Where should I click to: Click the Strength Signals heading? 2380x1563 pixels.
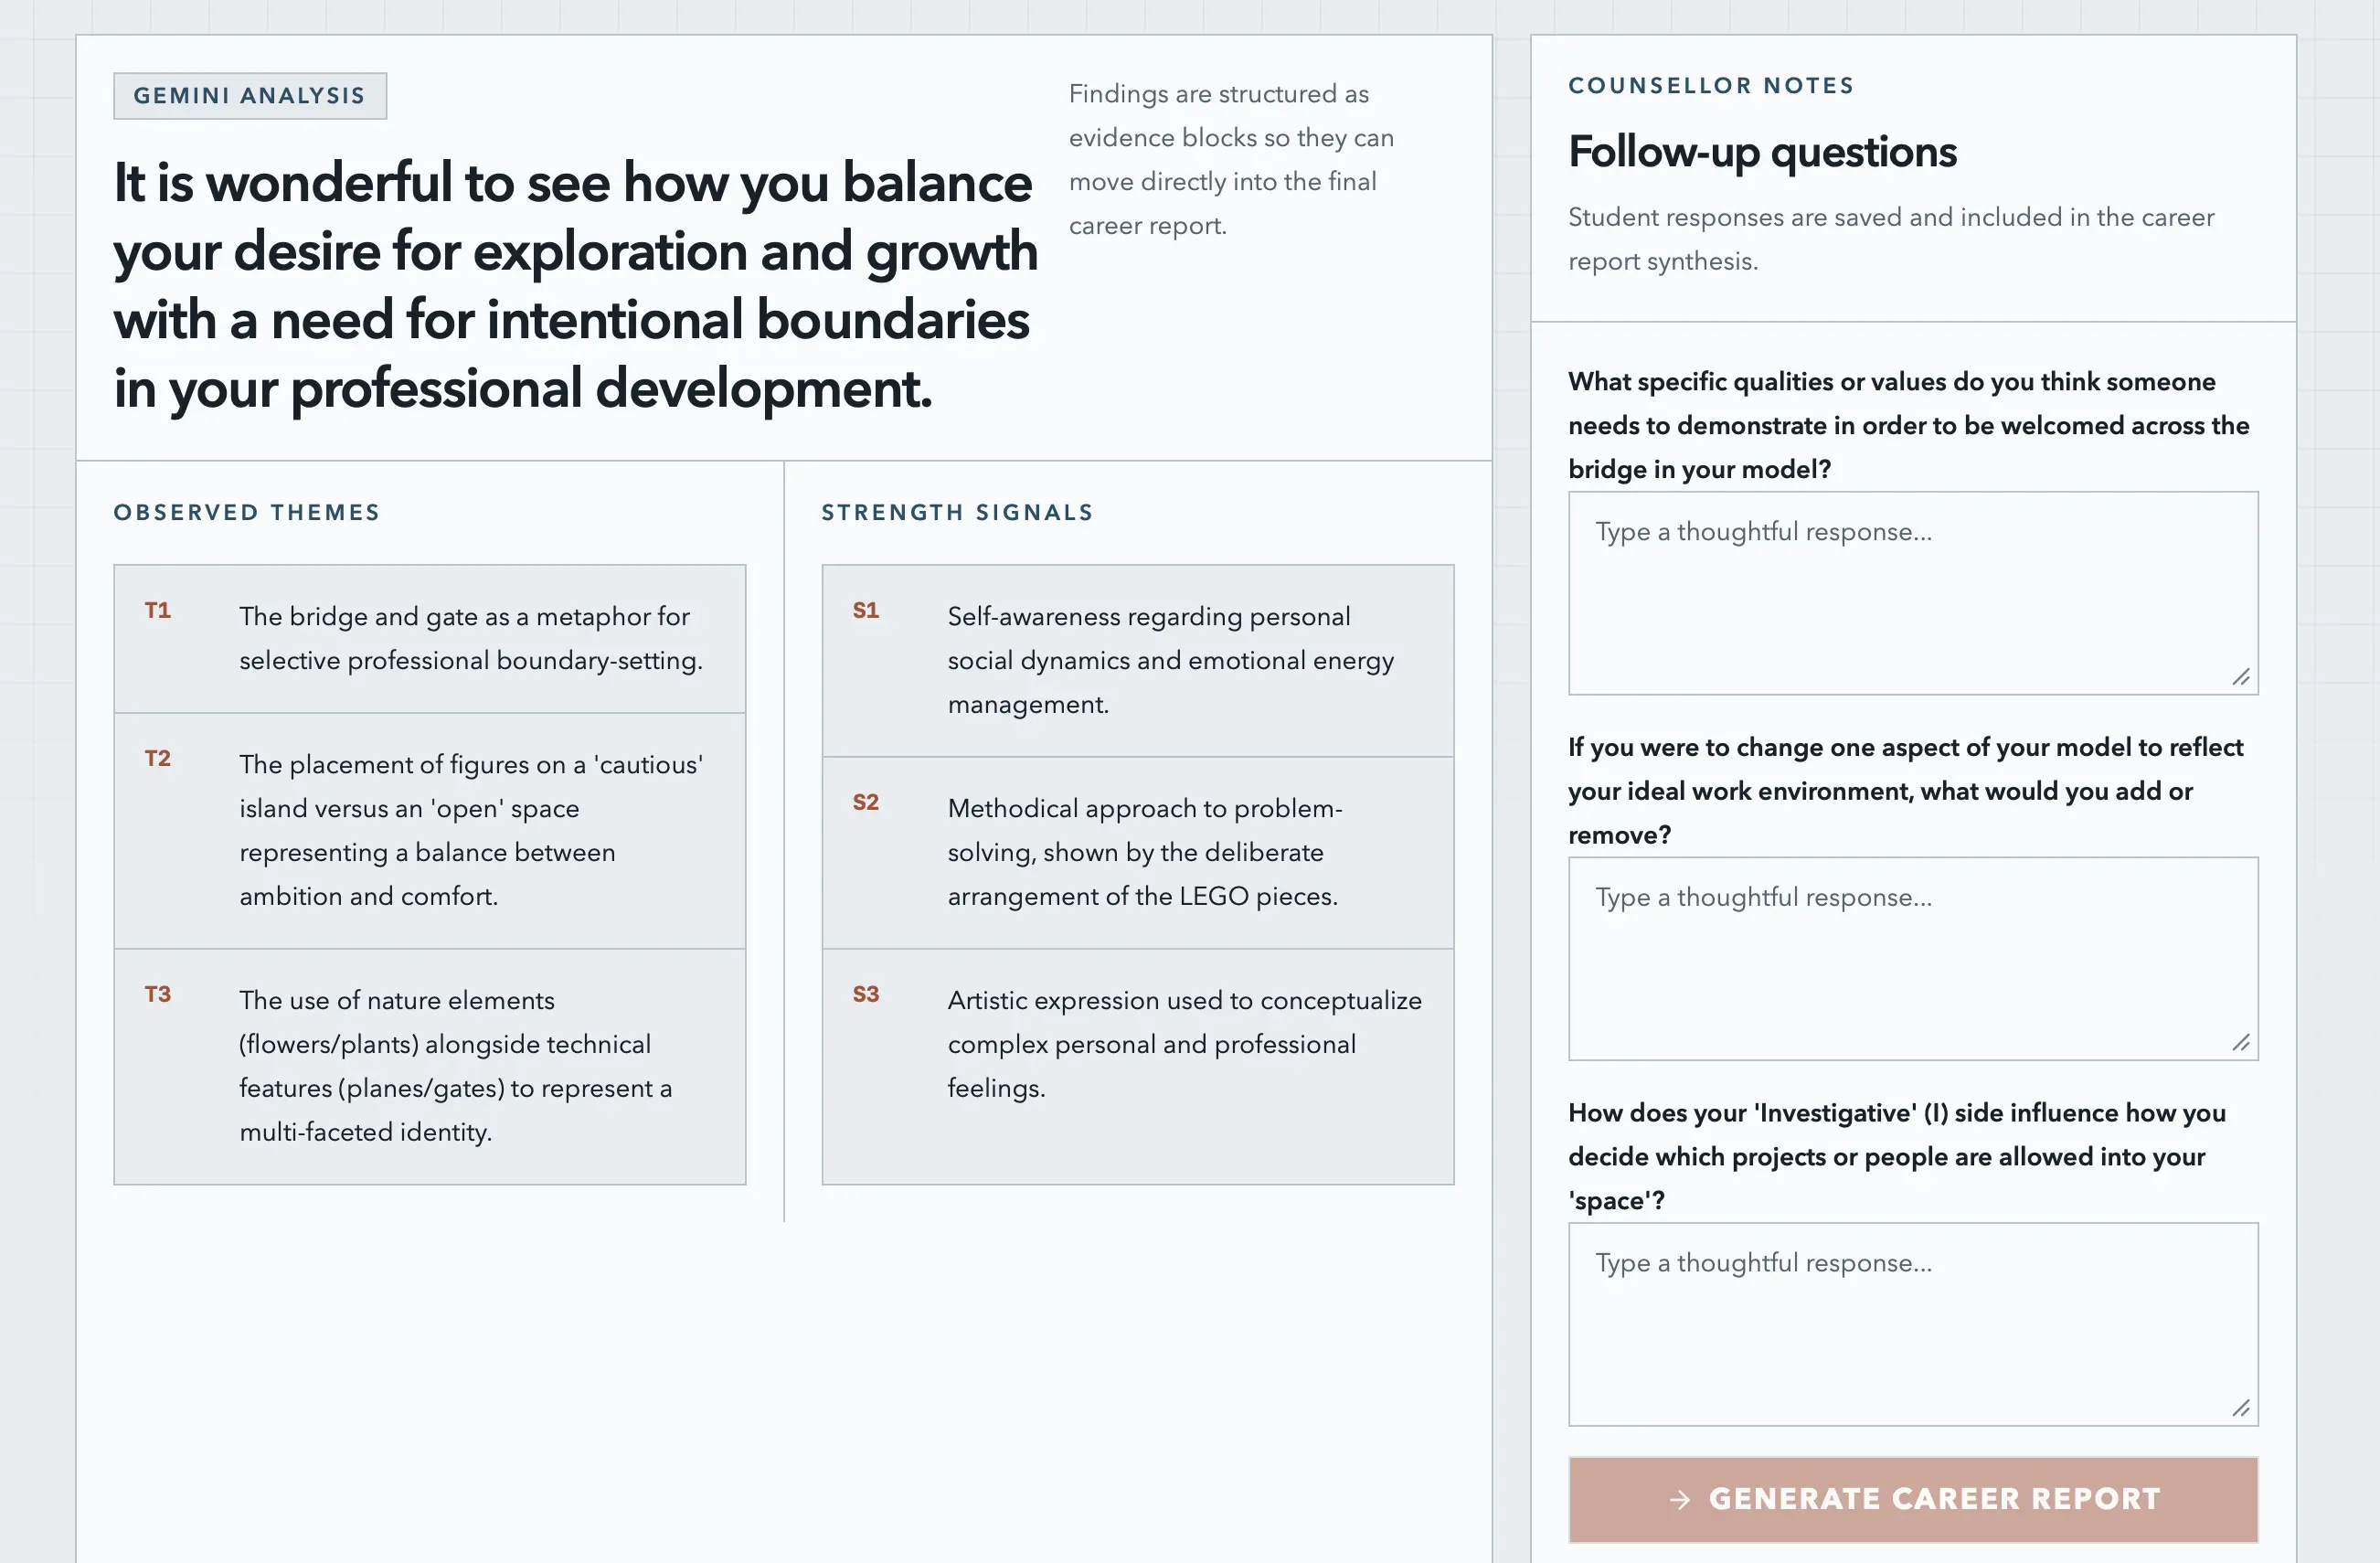tap(957, 512)
